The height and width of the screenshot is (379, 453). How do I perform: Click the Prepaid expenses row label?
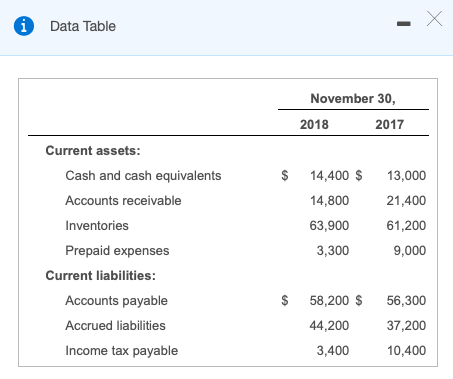click(117, 251)
